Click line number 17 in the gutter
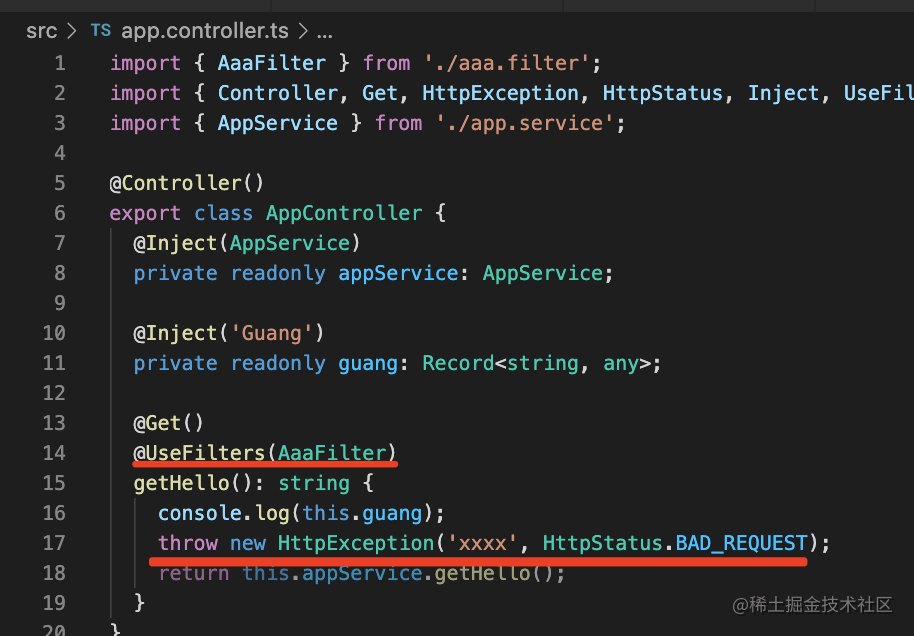The image size is (914, 636). point(54,543)
